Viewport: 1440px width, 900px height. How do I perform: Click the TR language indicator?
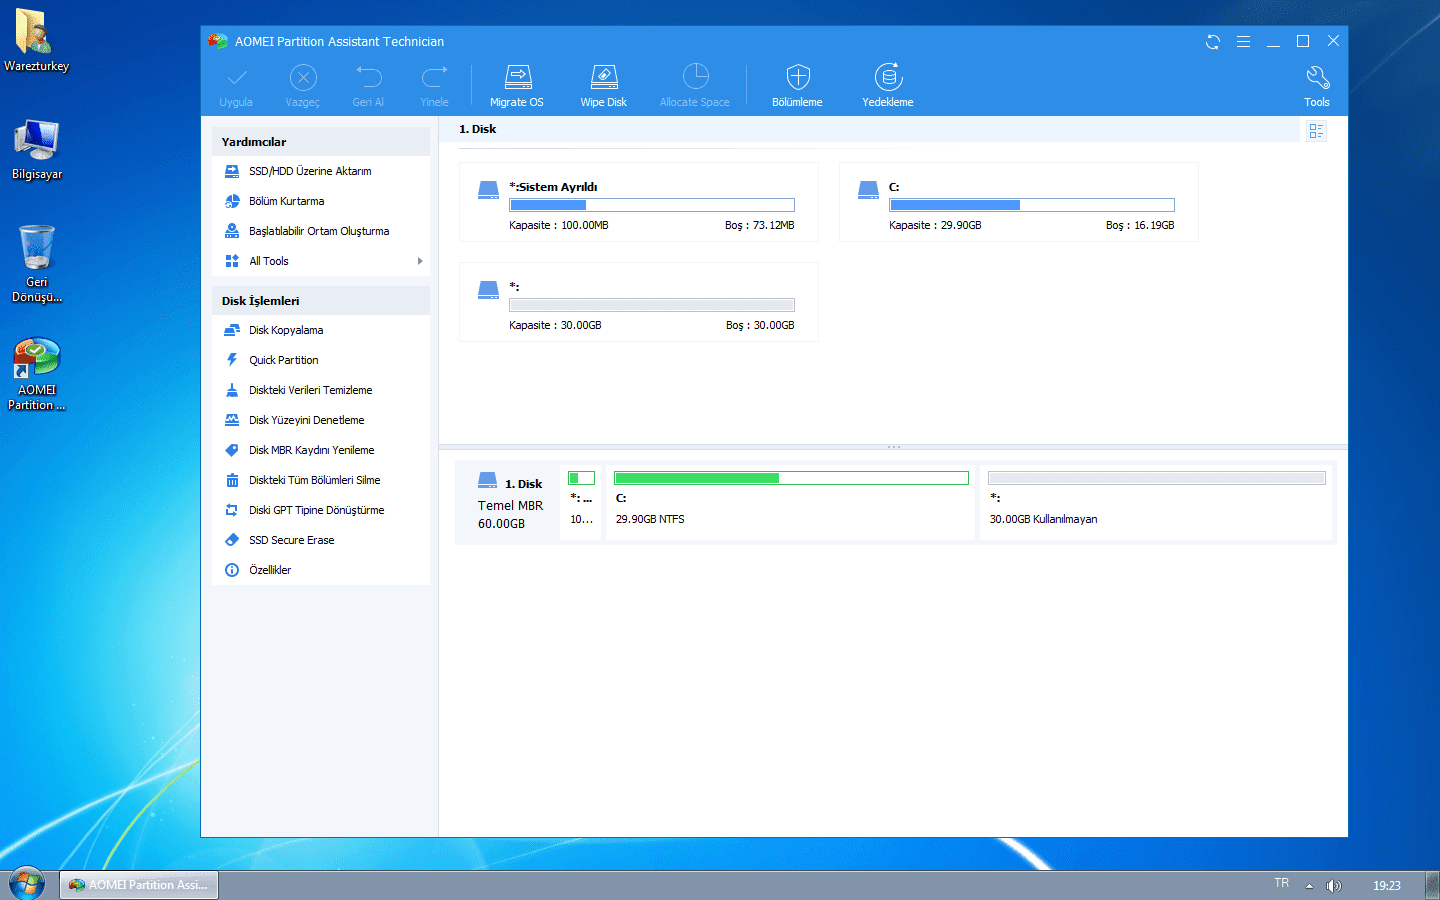coord(1282,883)
